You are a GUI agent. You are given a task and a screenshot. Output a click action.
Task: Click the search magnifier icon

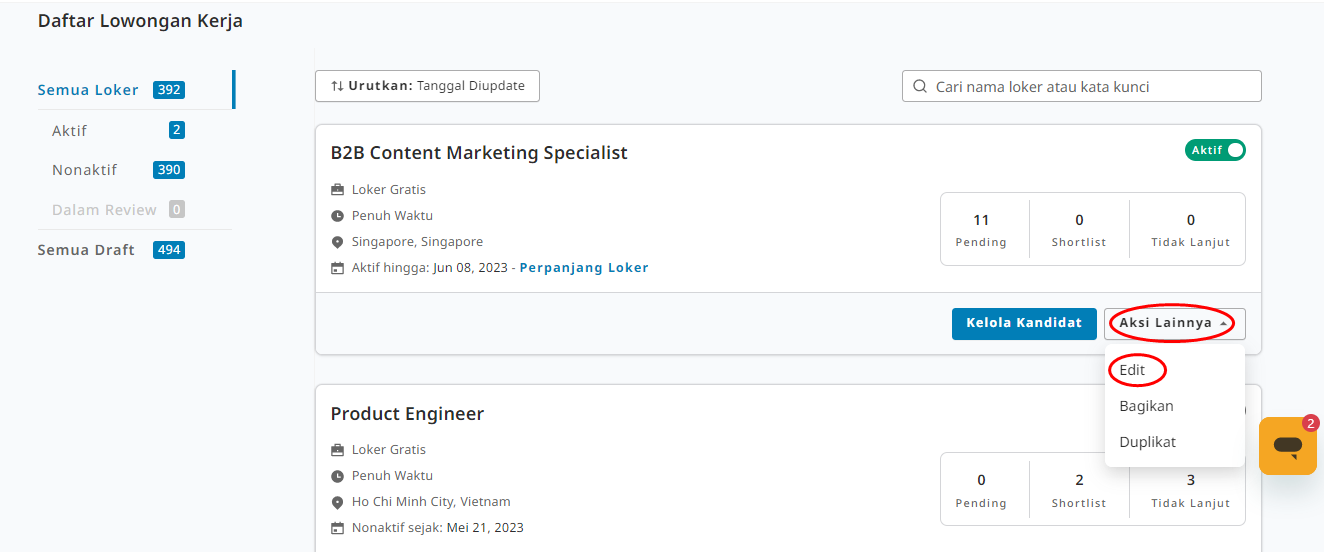(919, 87)
